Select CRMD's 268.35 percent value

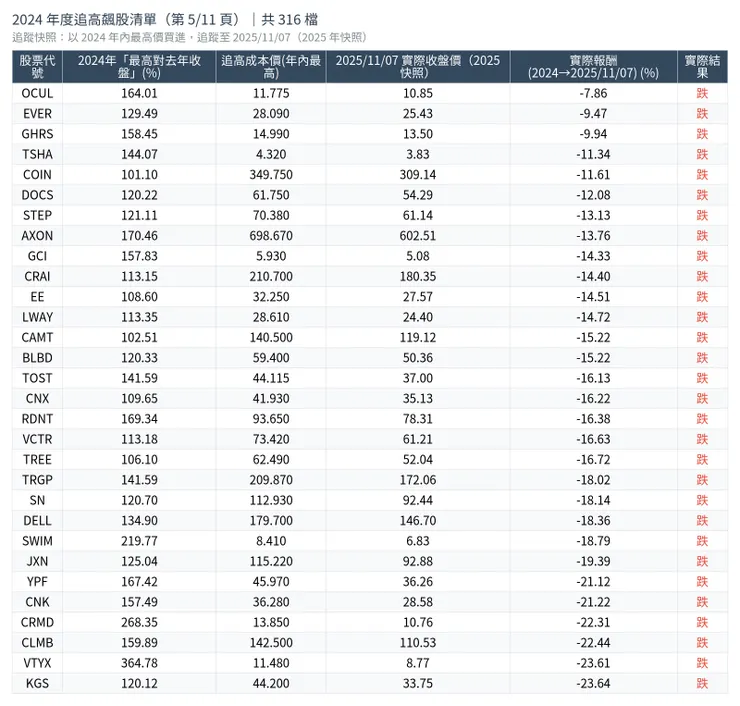click(139, 622)
